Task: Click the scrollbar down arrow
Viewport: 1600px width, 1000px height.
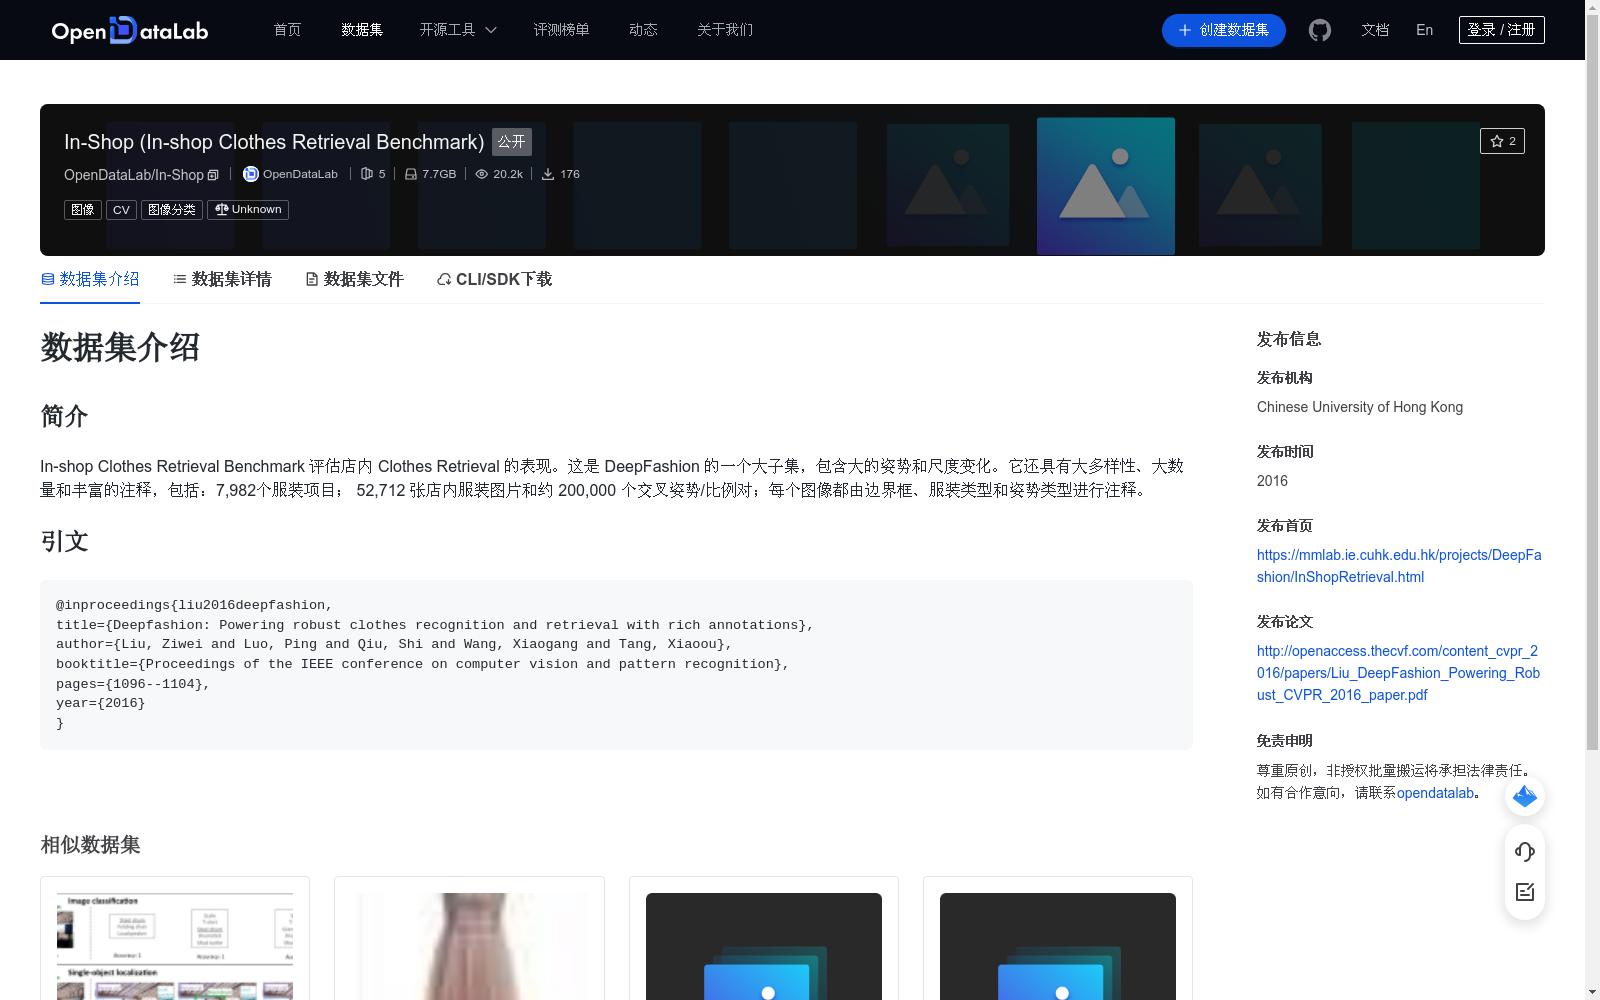Action: (x=1592, y=992)
